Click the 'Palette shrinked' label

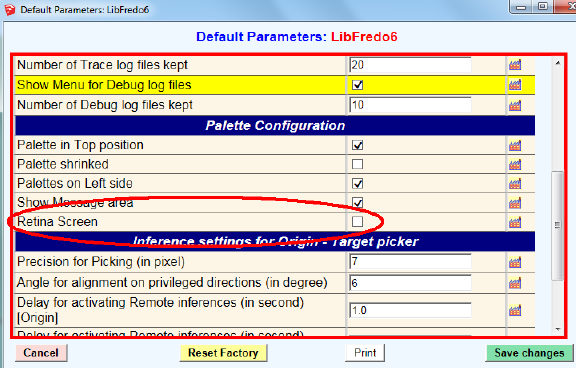(63, 164)
